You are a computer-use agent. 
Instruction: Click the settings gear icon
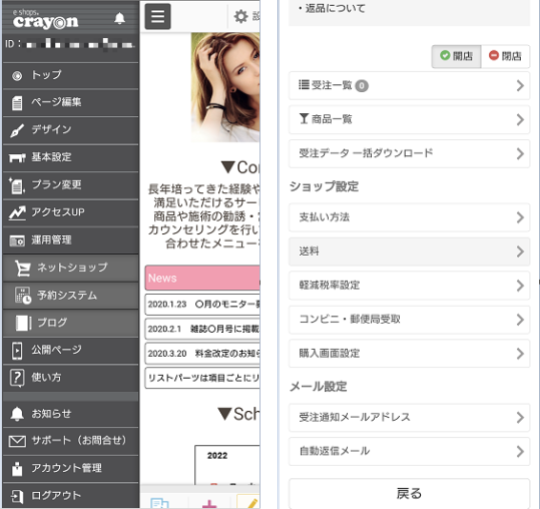click(241, 16)
